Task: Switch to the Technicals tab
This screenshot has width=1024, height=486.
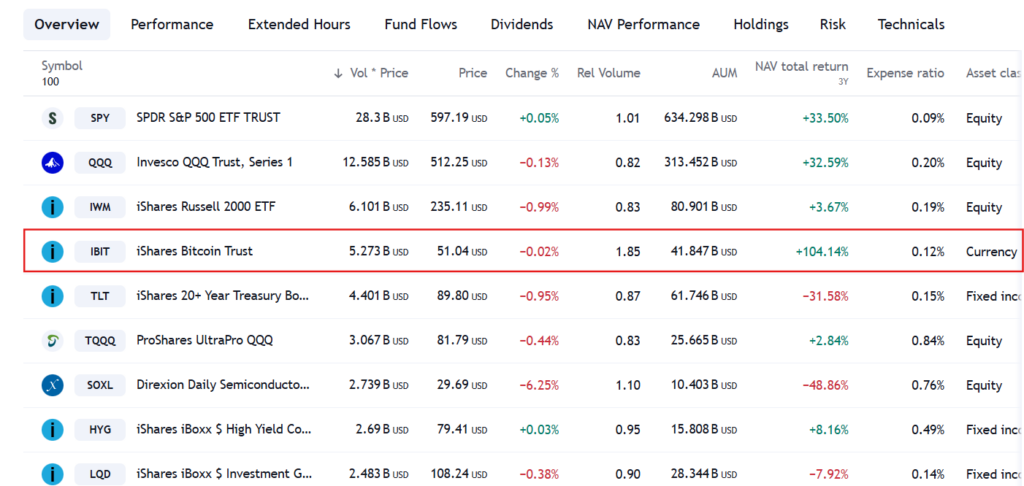Action: coord(911,25)
